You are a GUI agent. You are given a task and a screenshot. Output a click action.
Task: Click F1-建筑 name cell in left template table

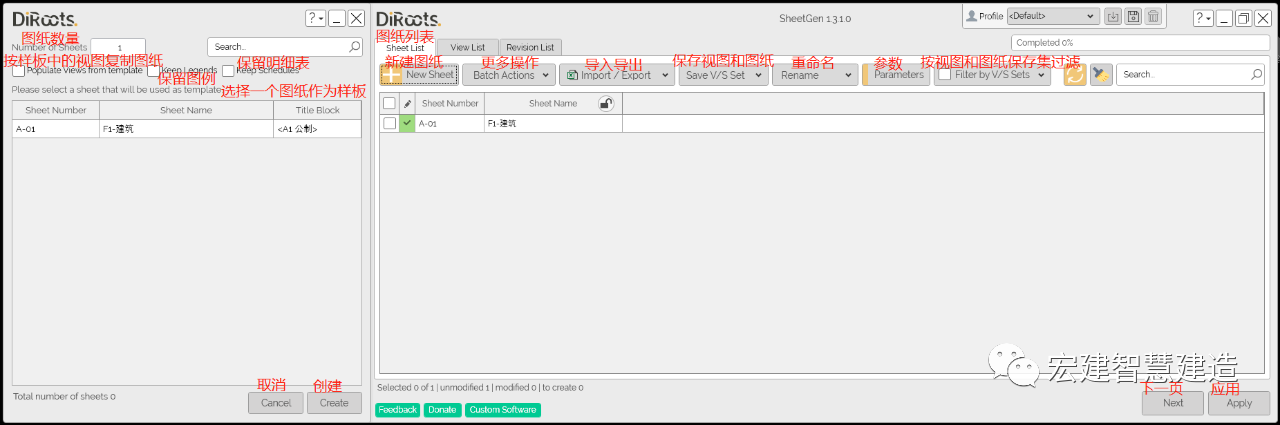[186, 129]
